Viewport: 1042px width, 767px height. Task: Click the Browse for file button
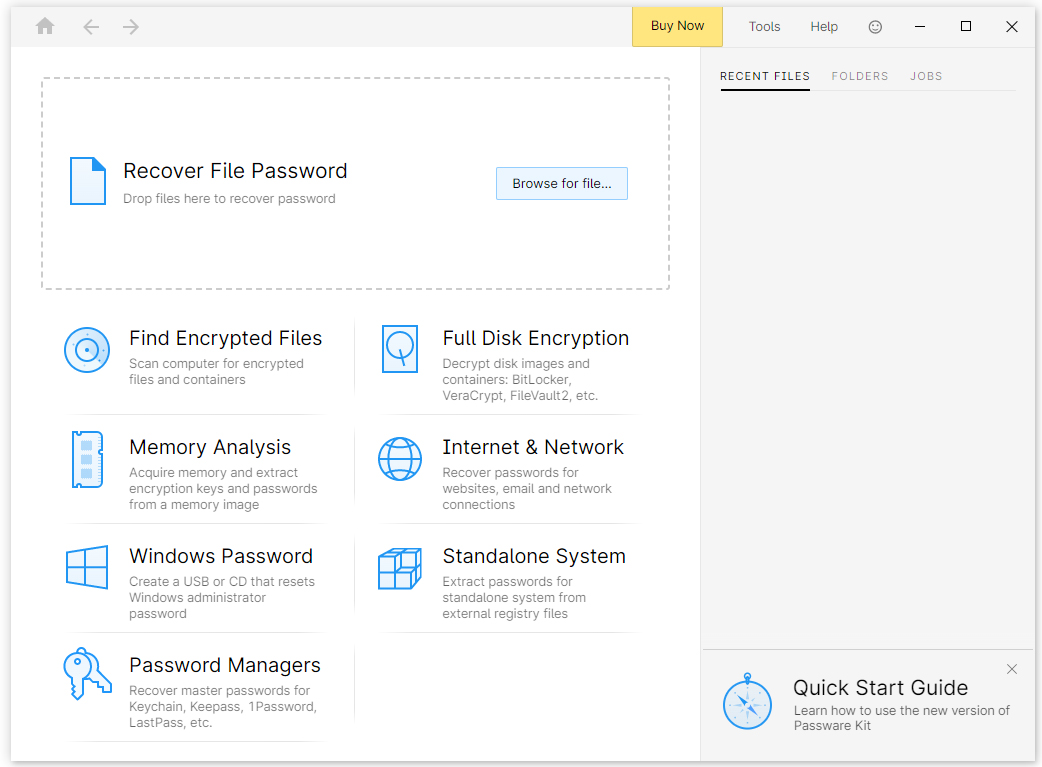coord(562,184)
